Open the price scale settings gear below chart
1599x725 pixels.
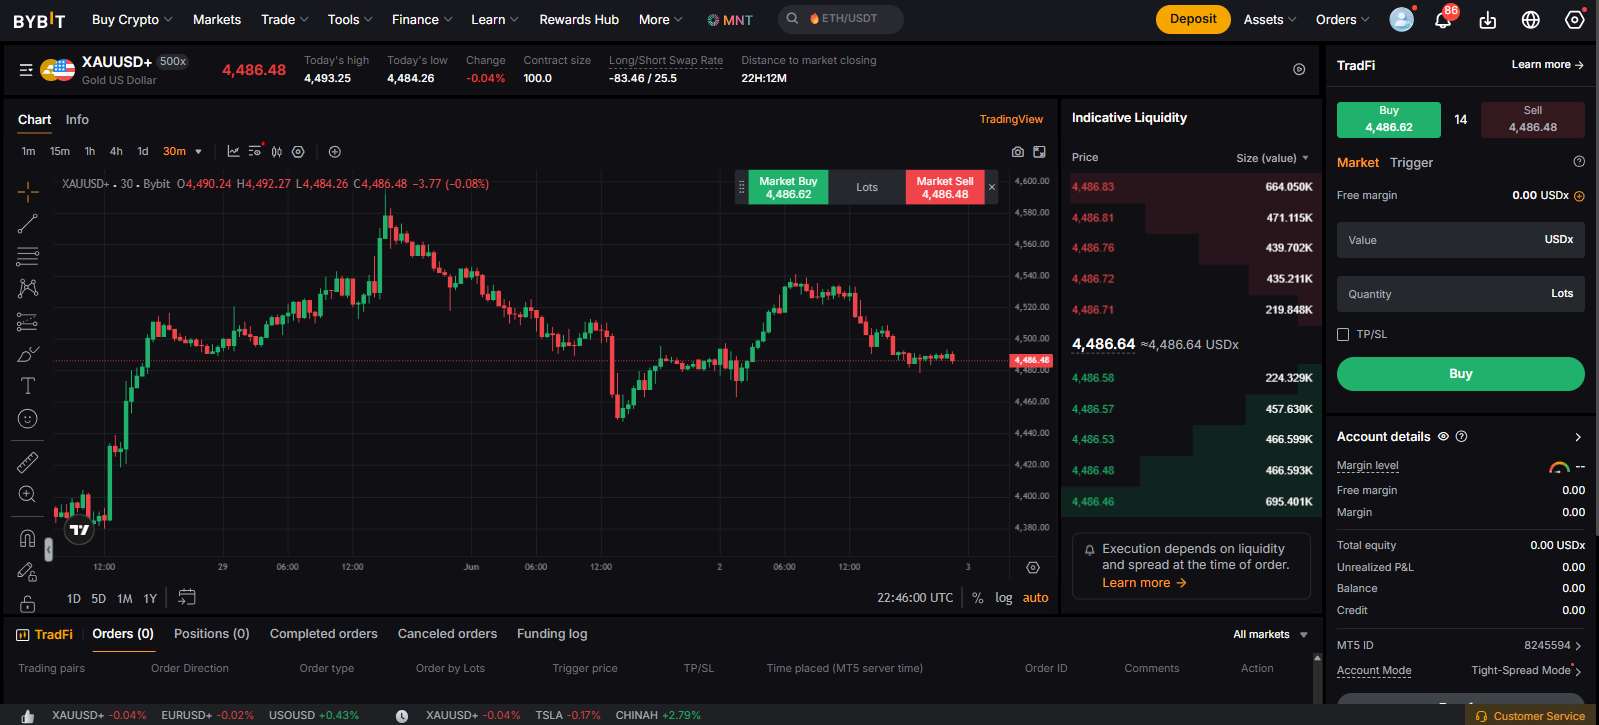pyautogui.click(x=1033, y=567)
